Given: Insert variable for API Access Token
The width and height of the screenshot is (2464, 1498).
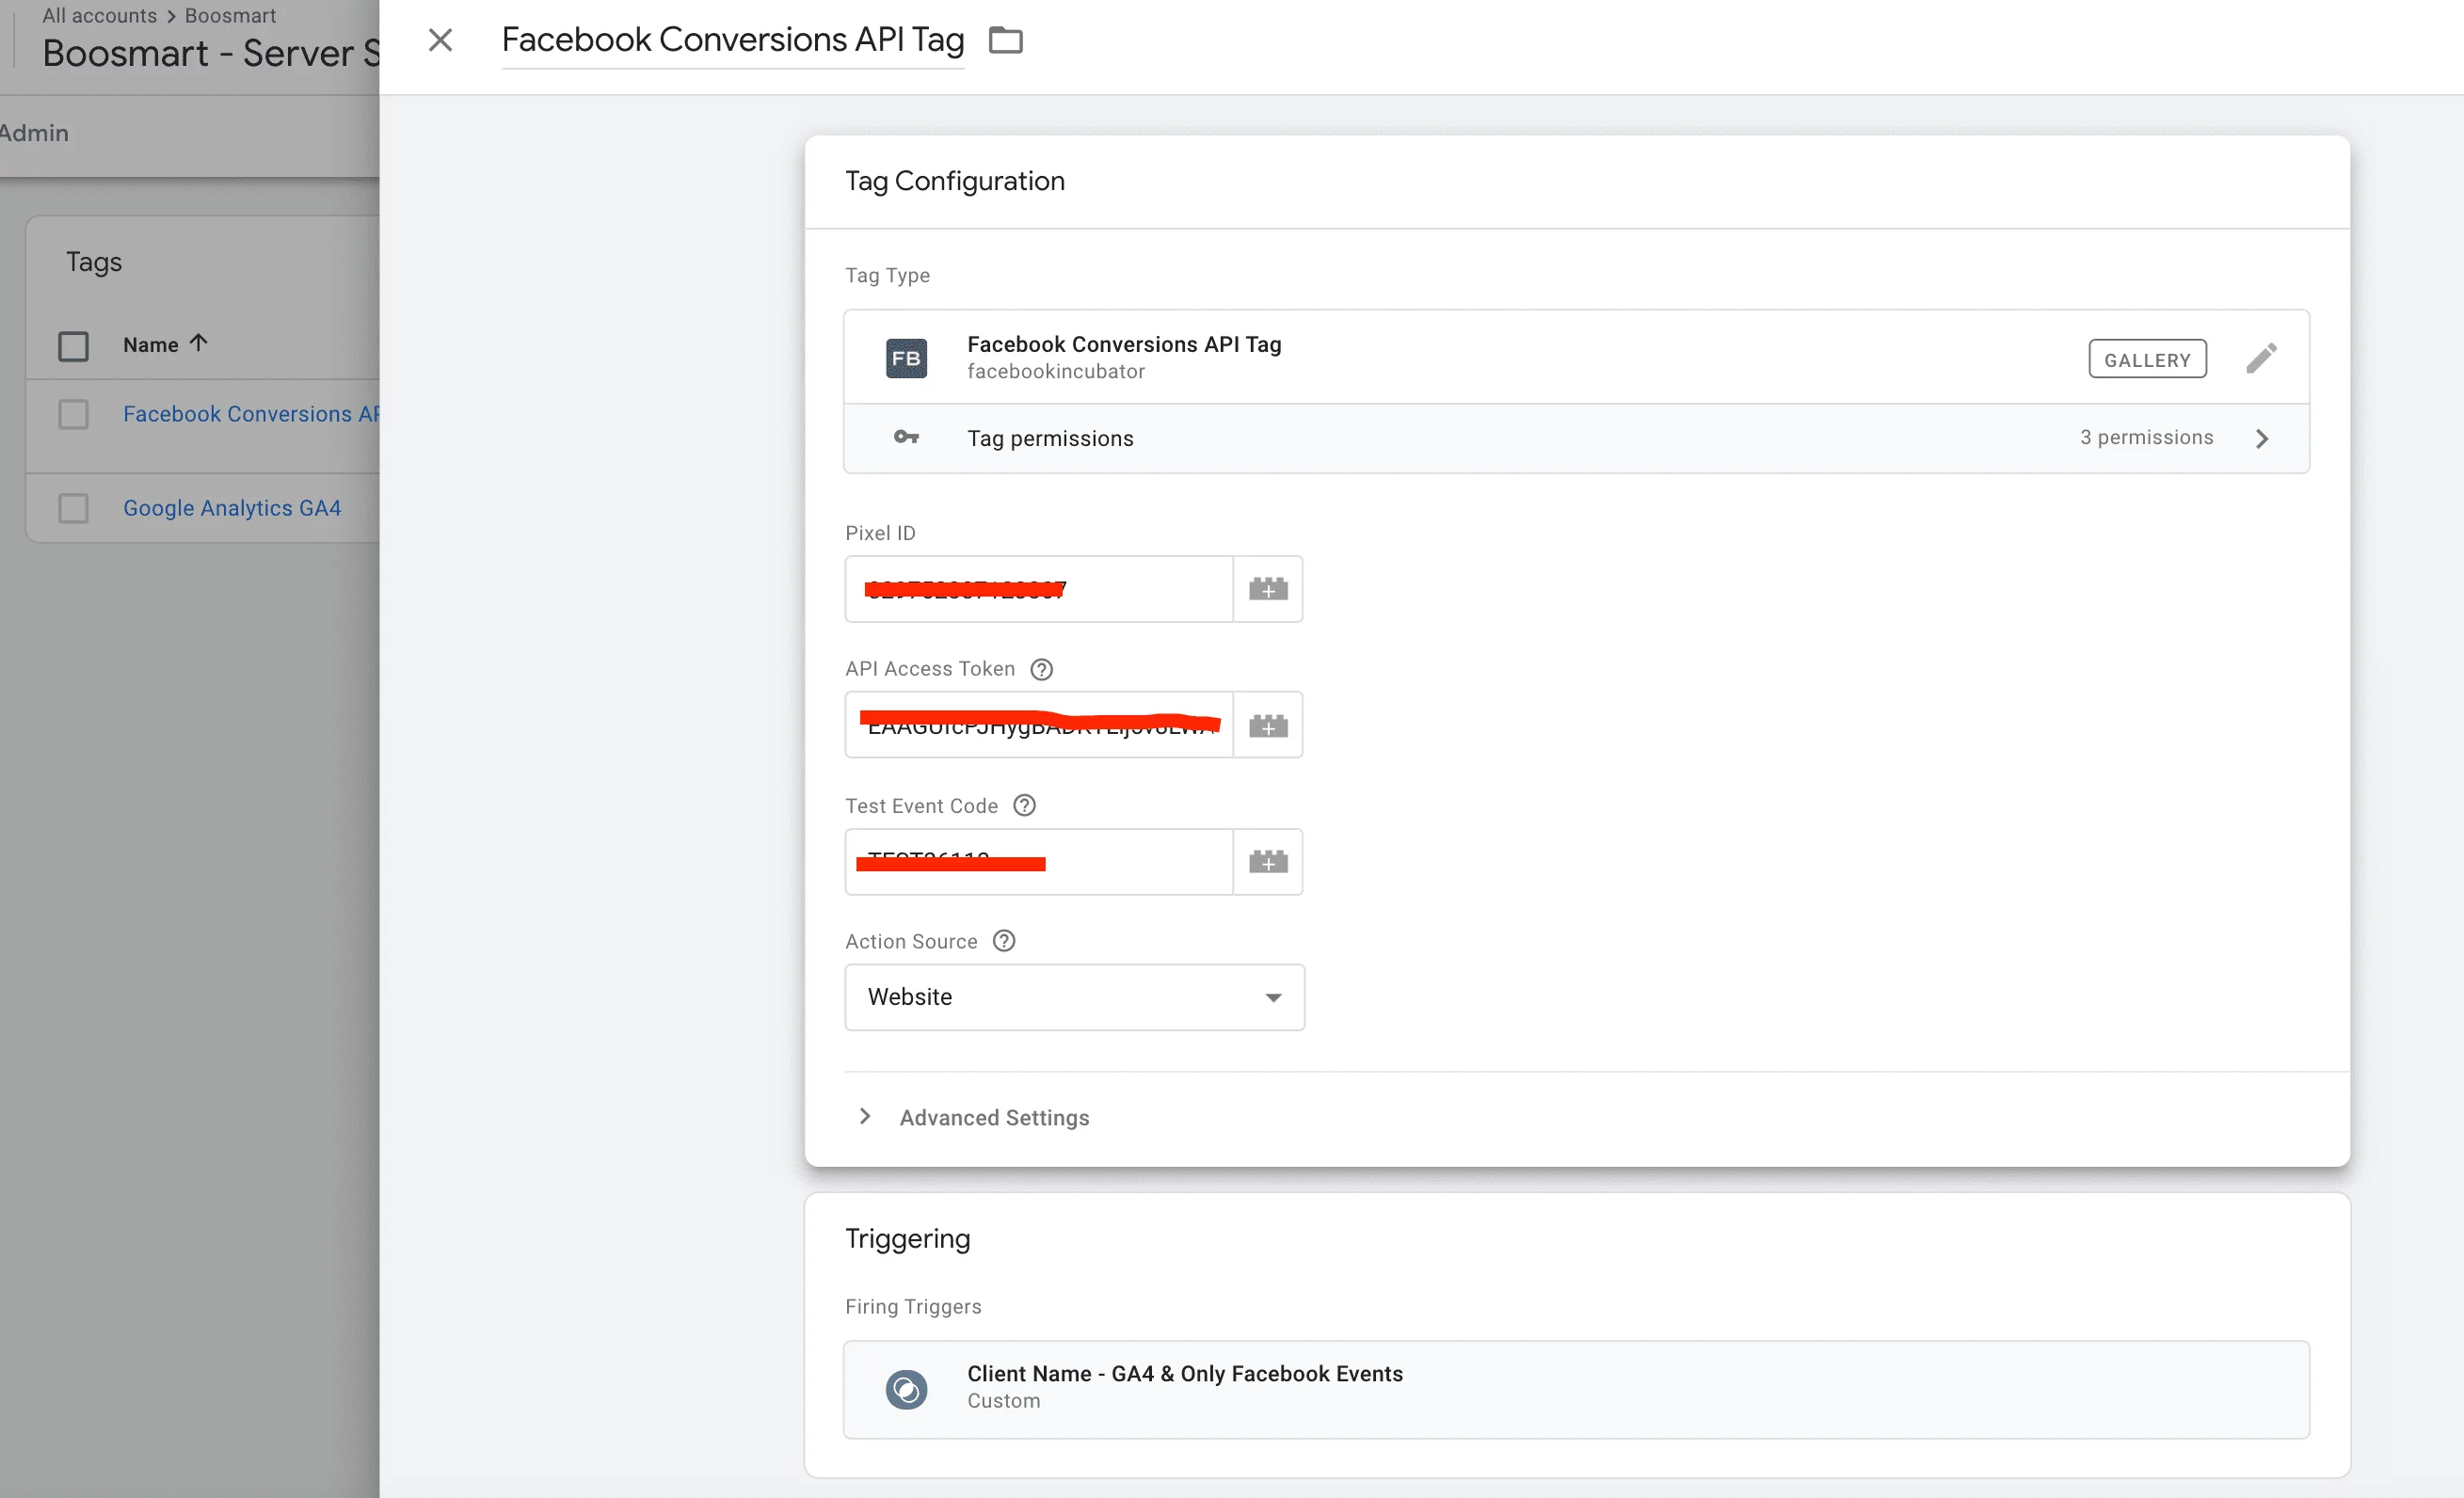Looking at the screenshot, I should [1268, 725].
